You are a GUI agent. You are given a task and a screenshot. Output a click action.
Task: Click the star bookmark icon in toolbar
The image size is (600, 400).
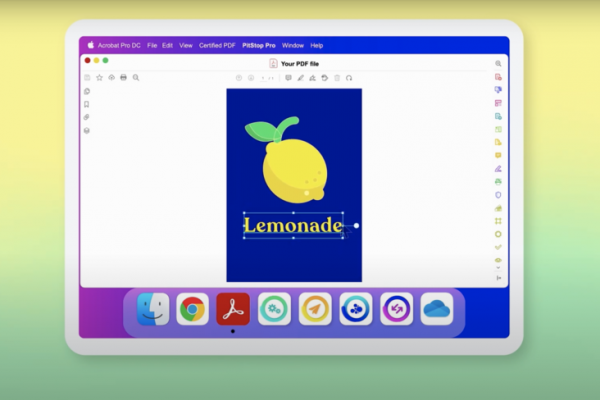click(99, 77)
